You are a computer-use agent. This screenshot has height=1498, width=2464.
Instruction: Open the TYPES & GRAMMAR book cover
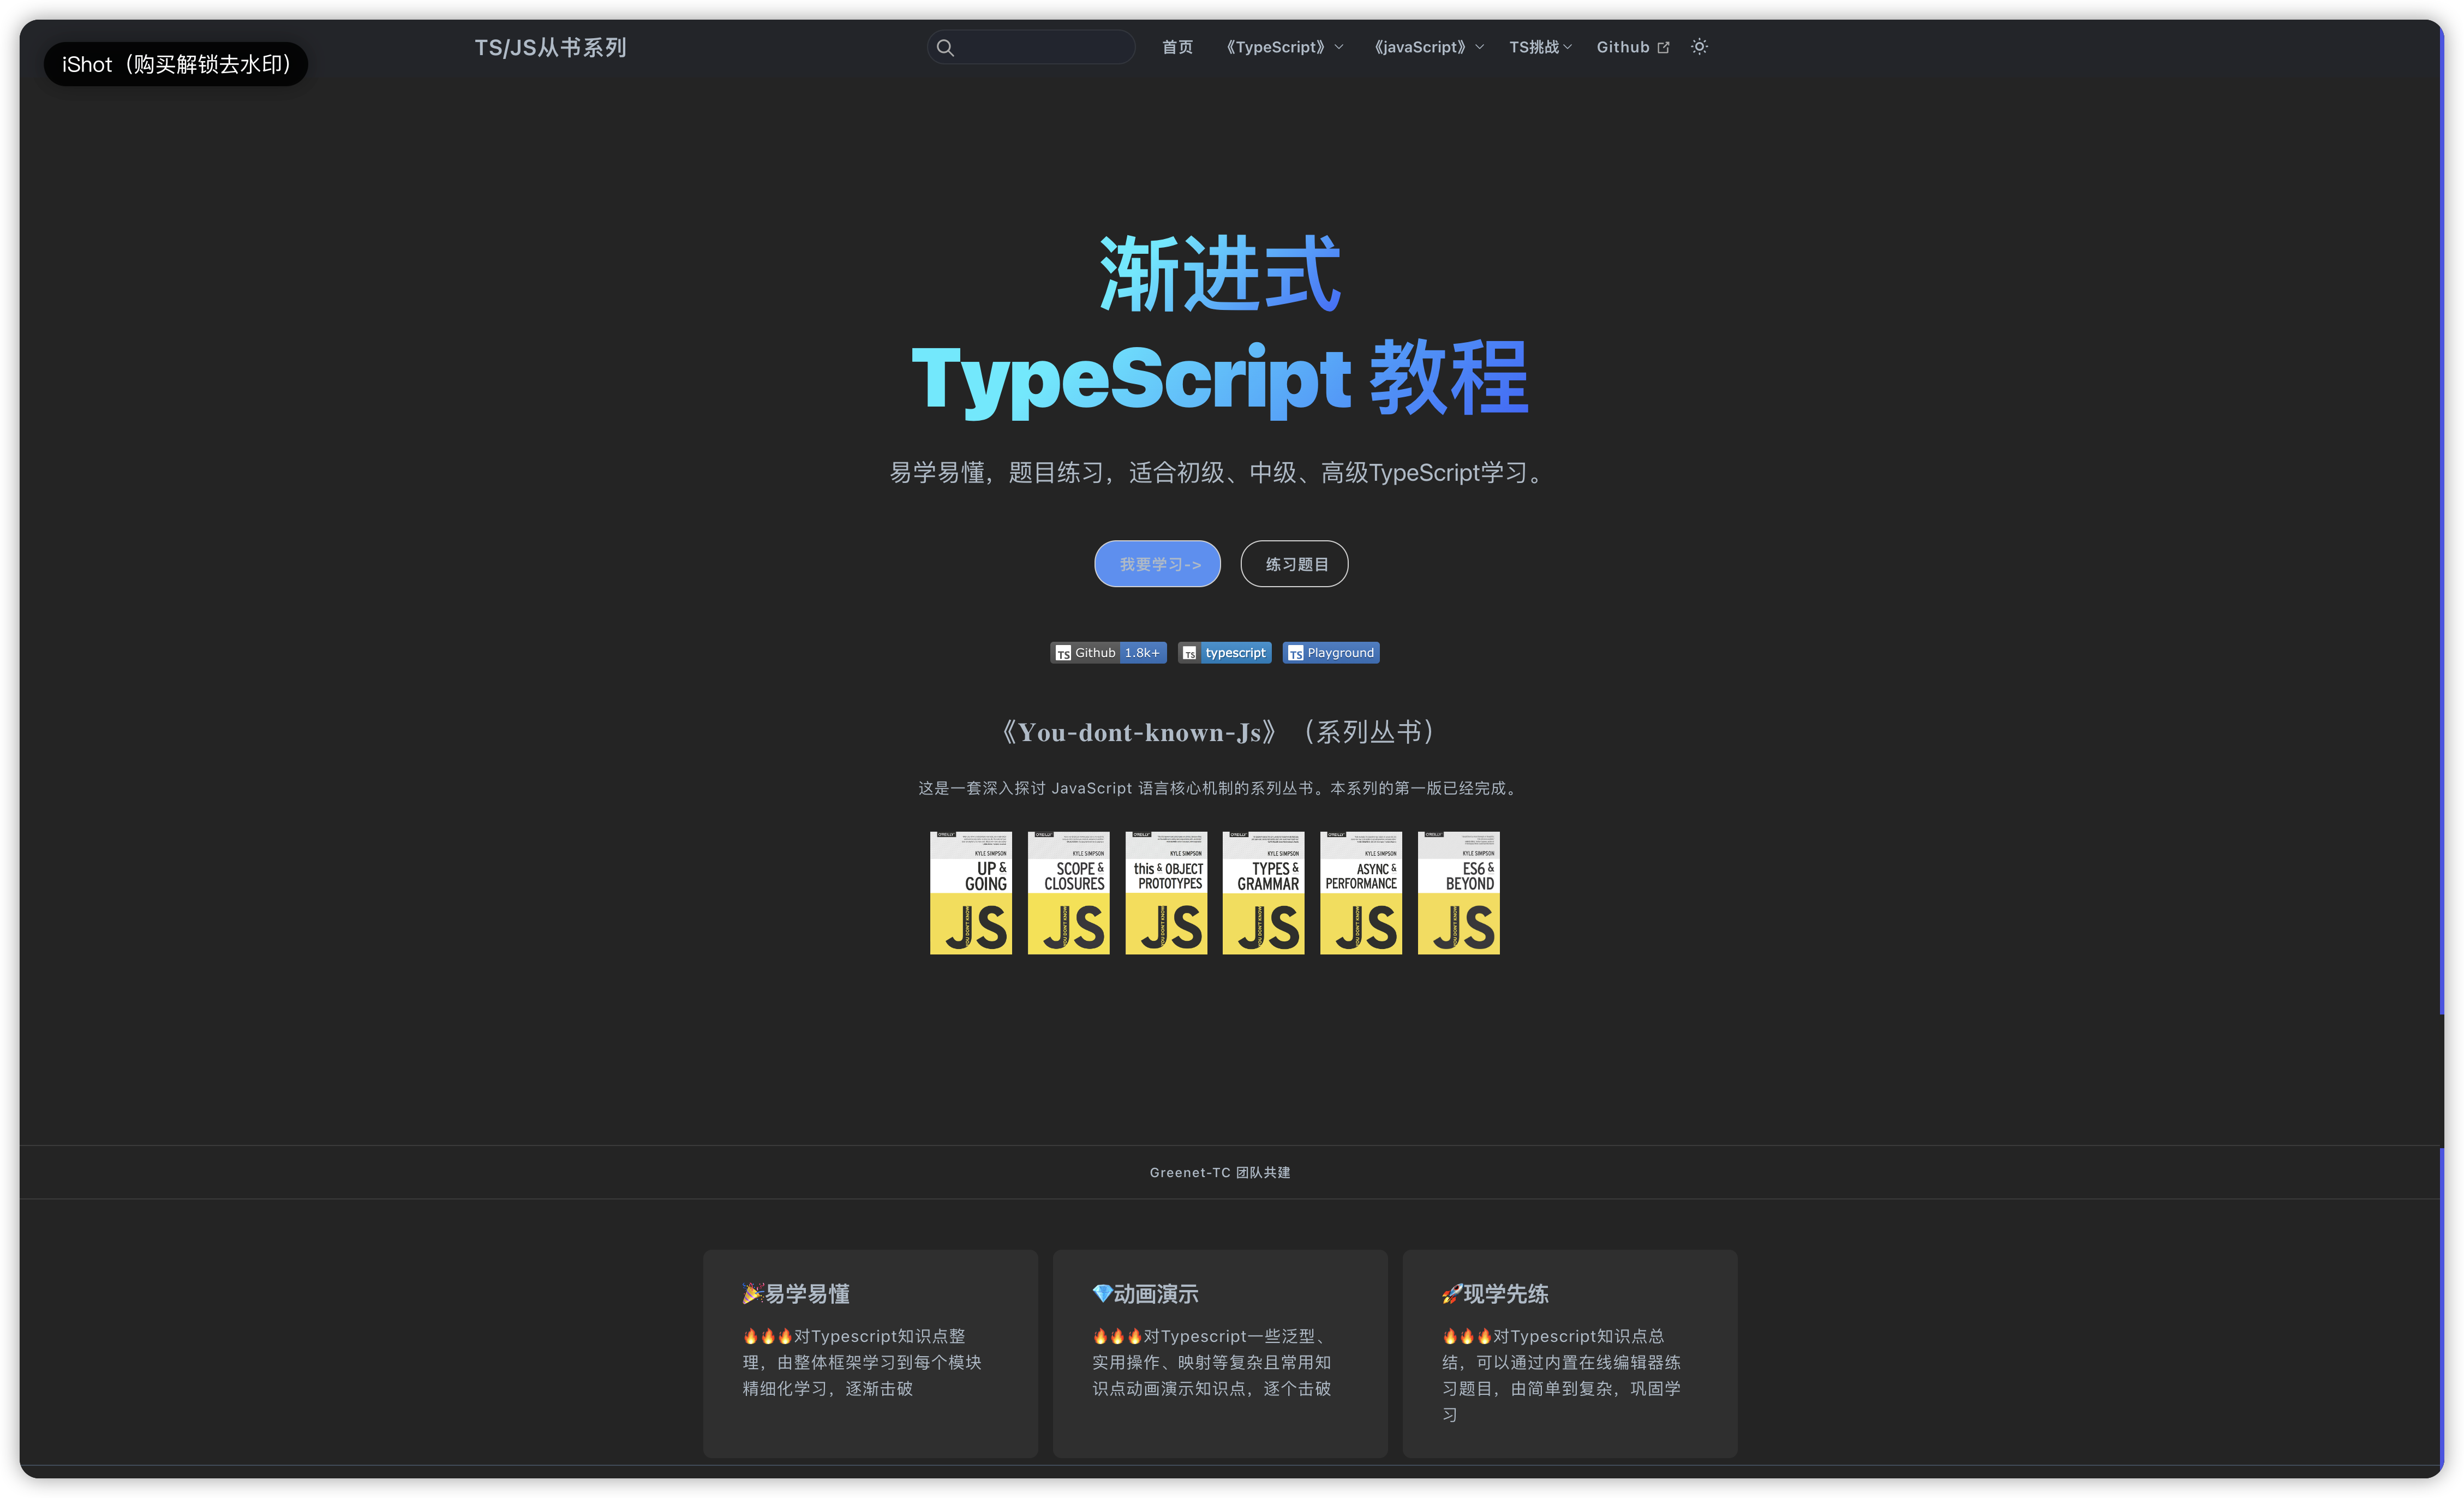(x=1263, y=893)
